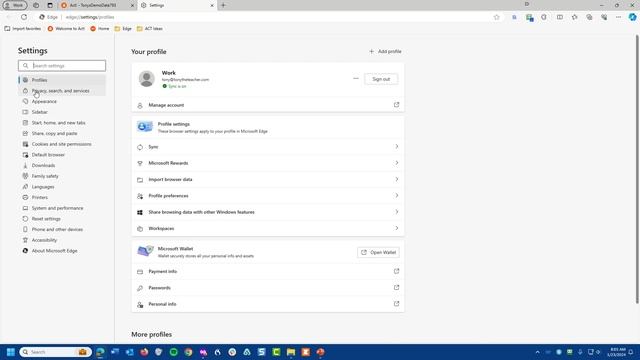640x360 pixels.
Task: Click the Work profile pill in title bar
Action: (15, 5)
